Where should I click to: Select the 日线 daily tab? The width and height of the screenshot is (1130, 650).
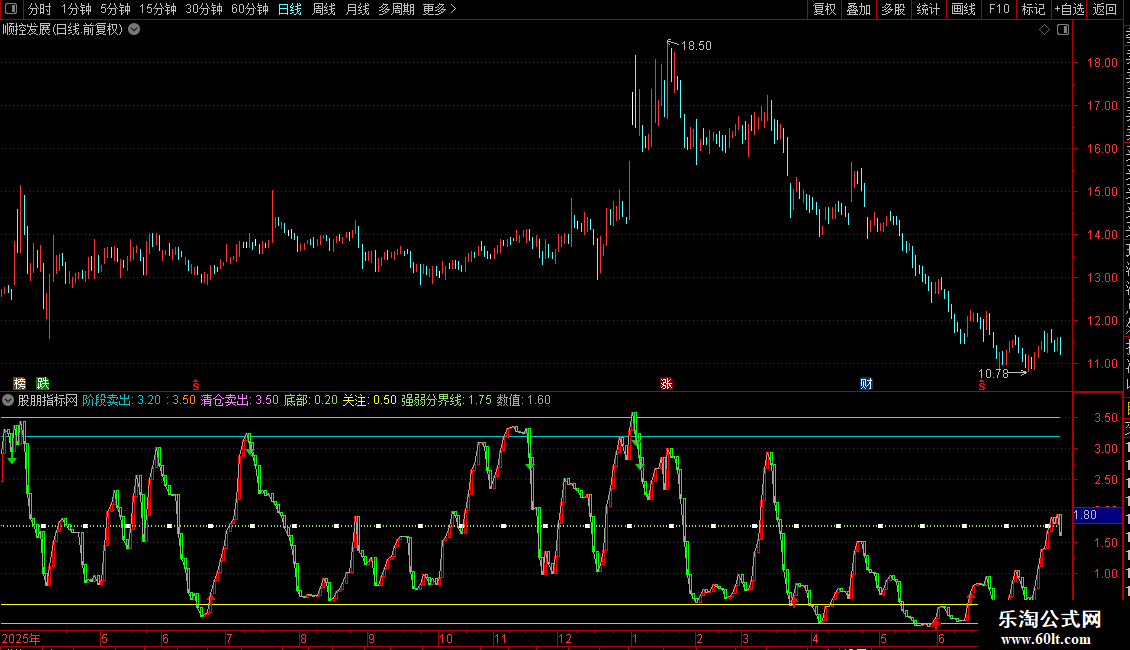tap(290, 9)
